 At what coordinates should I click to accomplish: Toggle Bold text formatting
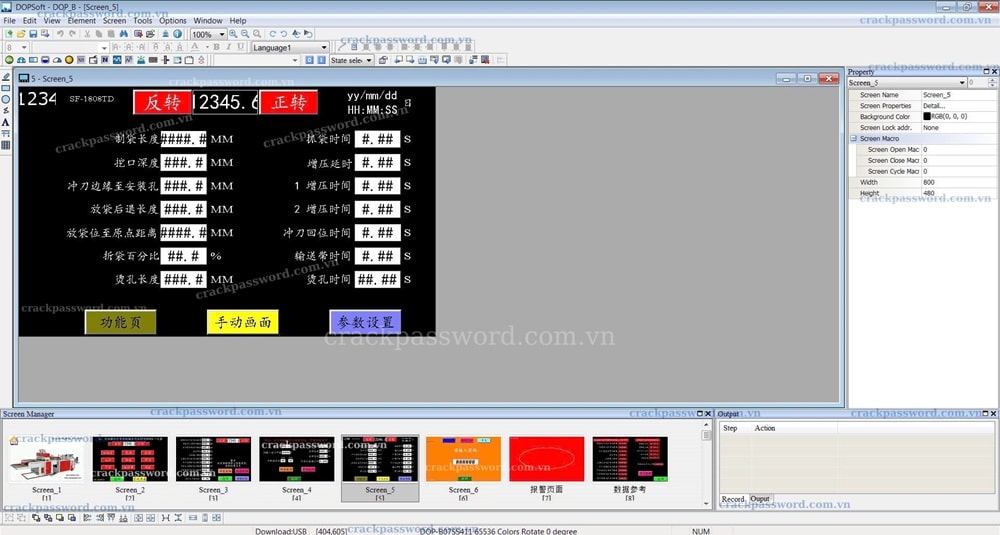click(216, 47)
